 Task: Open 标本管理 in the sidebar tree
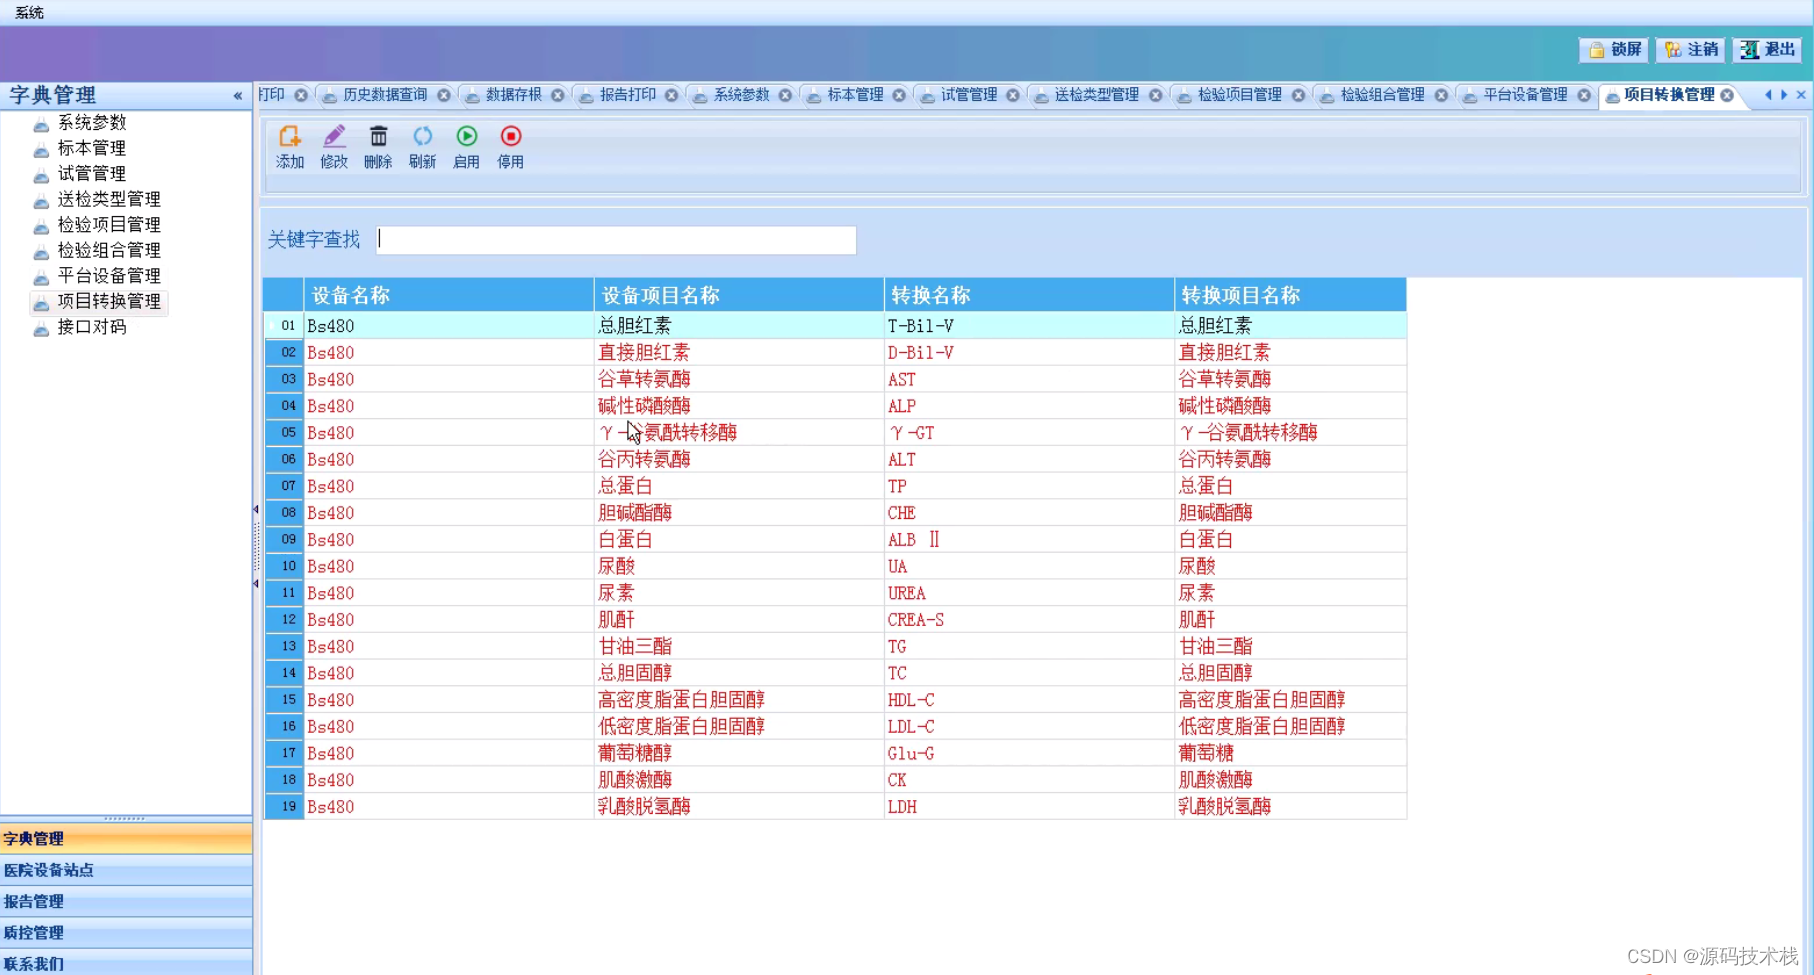[x=92, y=148]
